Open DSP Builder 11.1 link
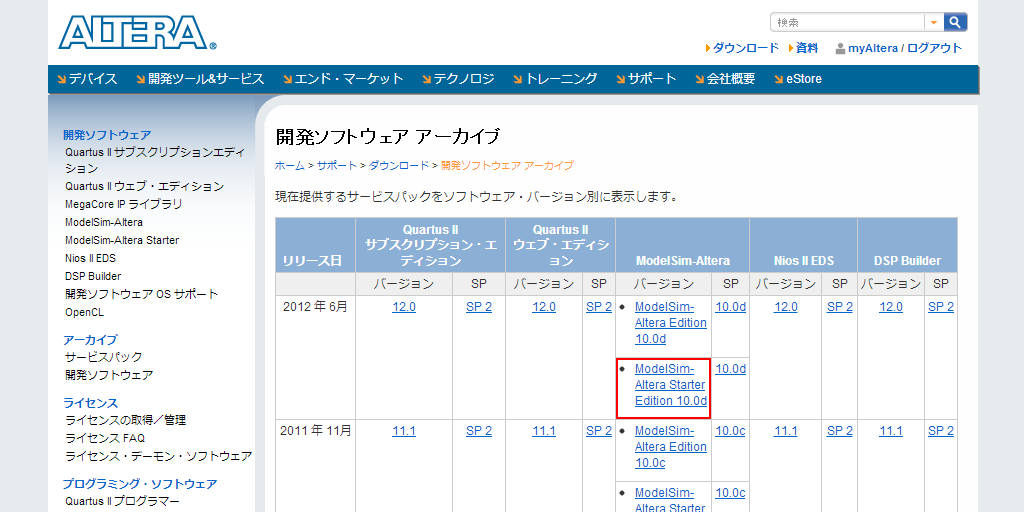1024x512 pixels. [891, 431]
